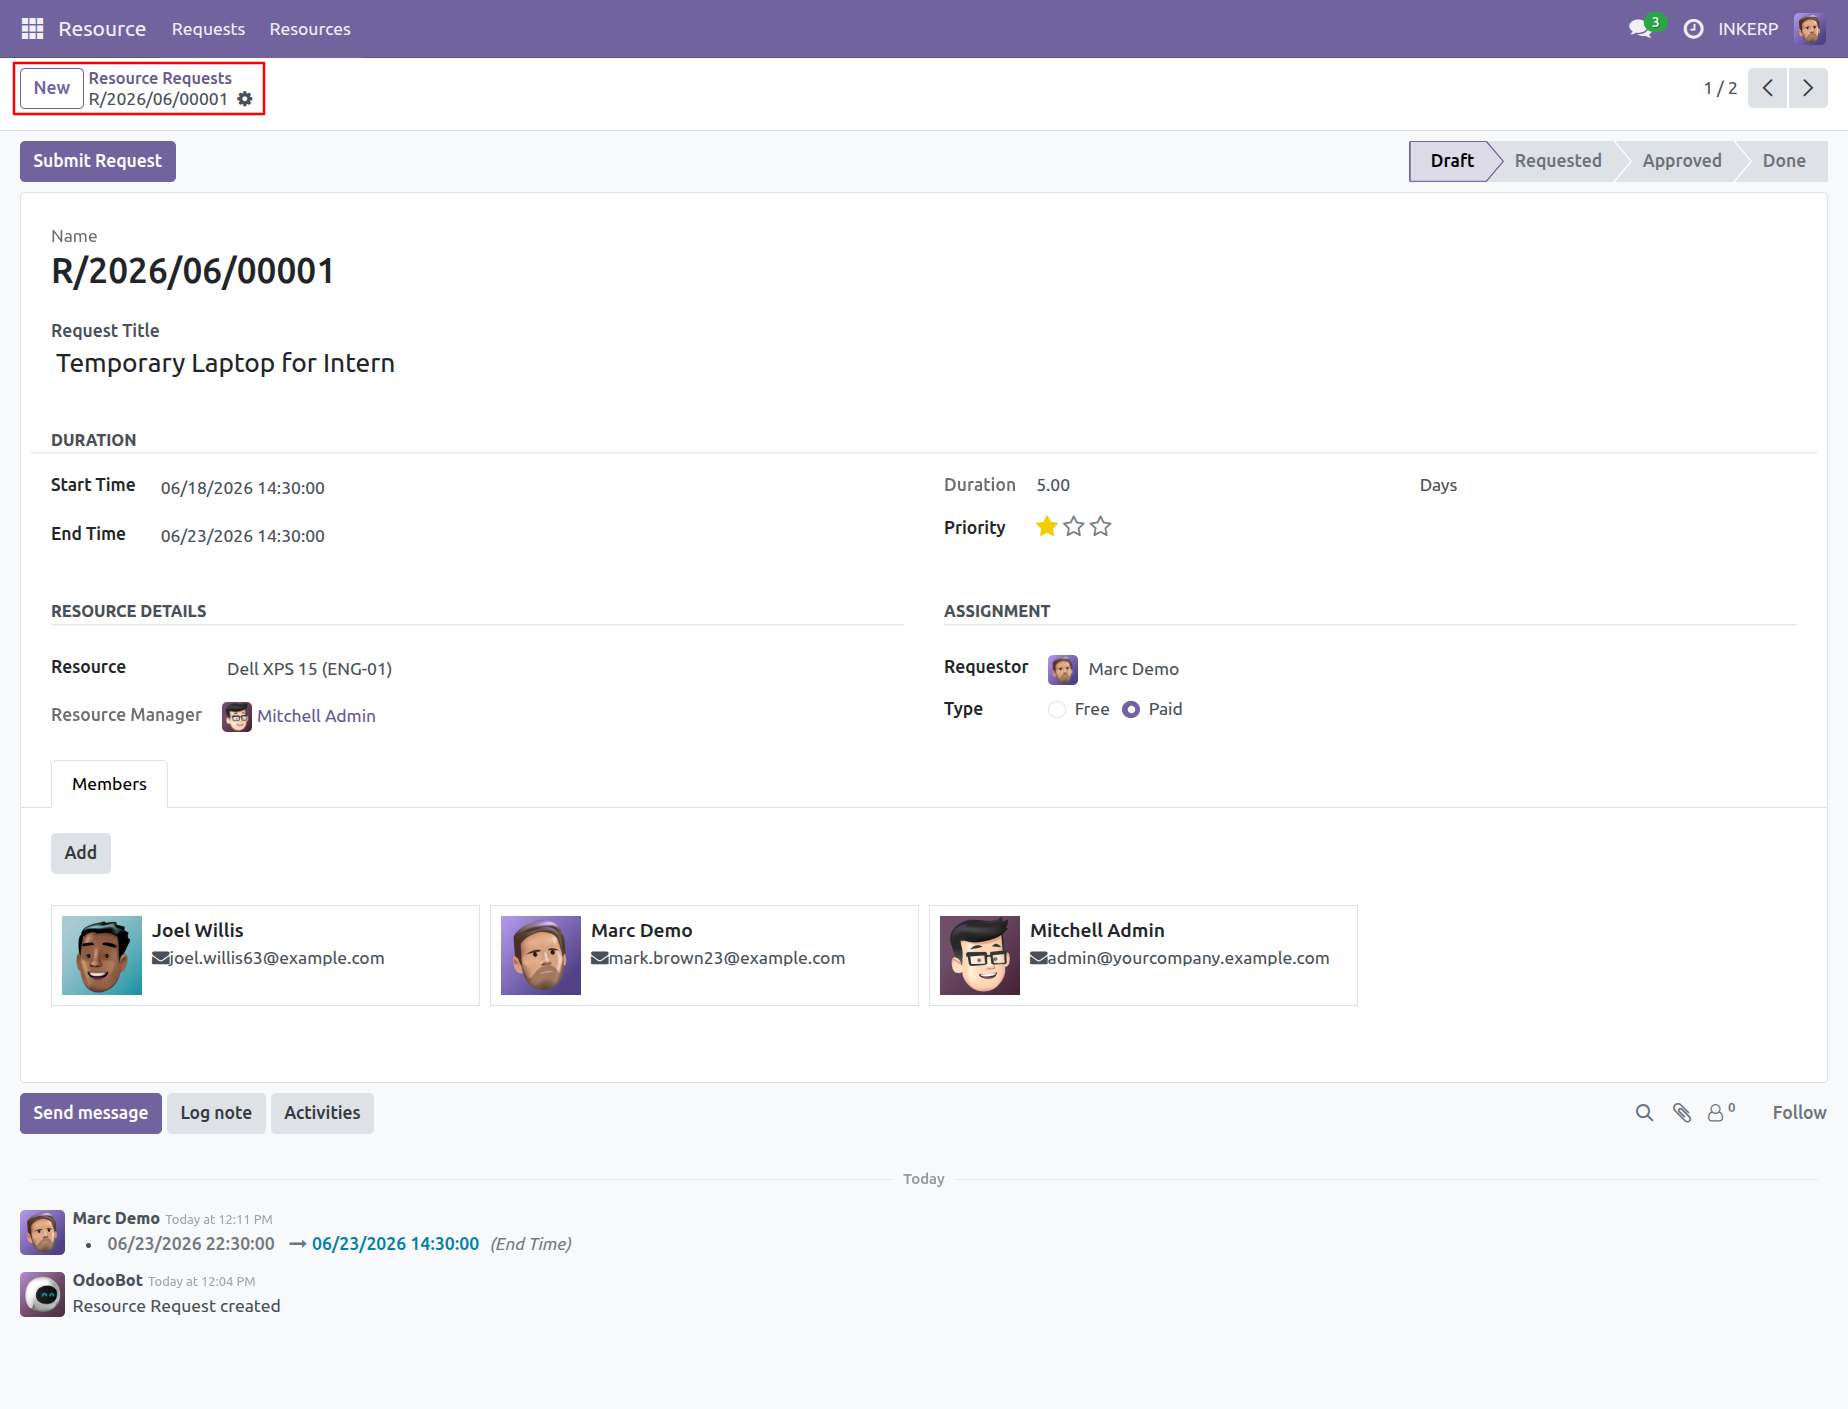Create a New resource request
The image size is (1848, 1409).
pos(52,88)
